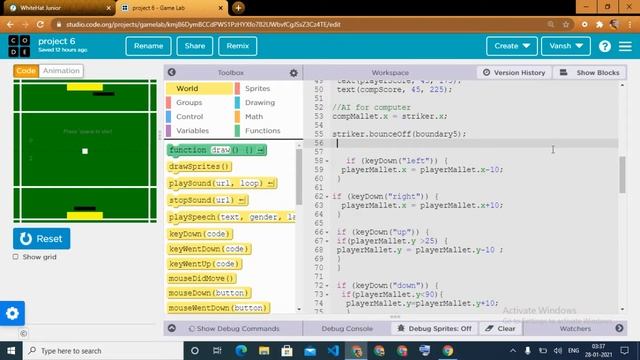Click the Rename button
Screen dimensions: 640x360
(149, 46)
